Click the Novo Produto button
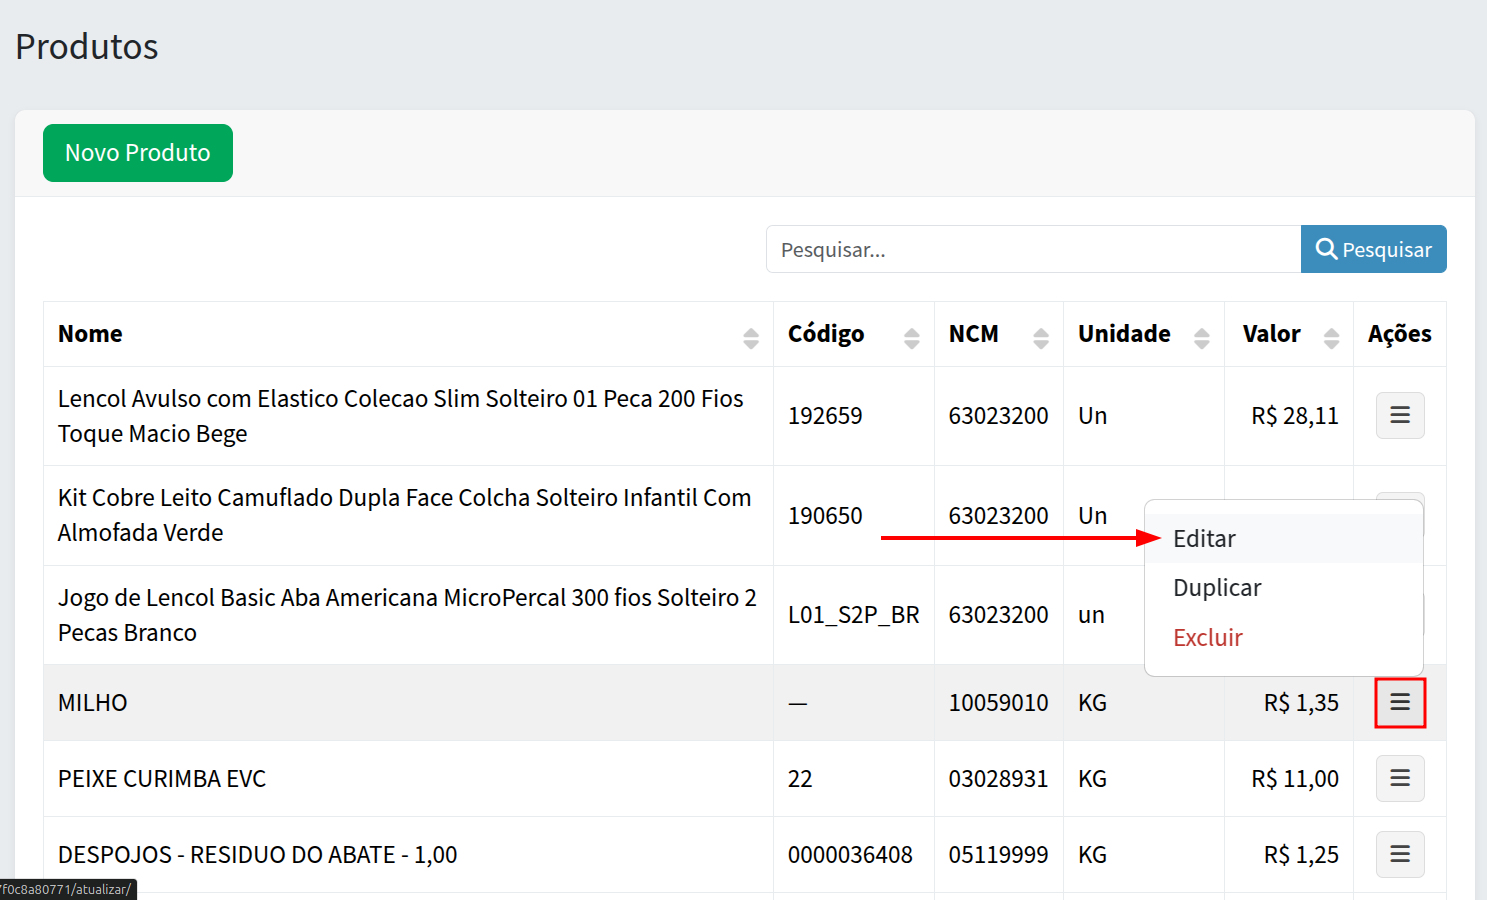Image resolution: width=1487 pixels, height=900 pixels. tap(138, 153)
